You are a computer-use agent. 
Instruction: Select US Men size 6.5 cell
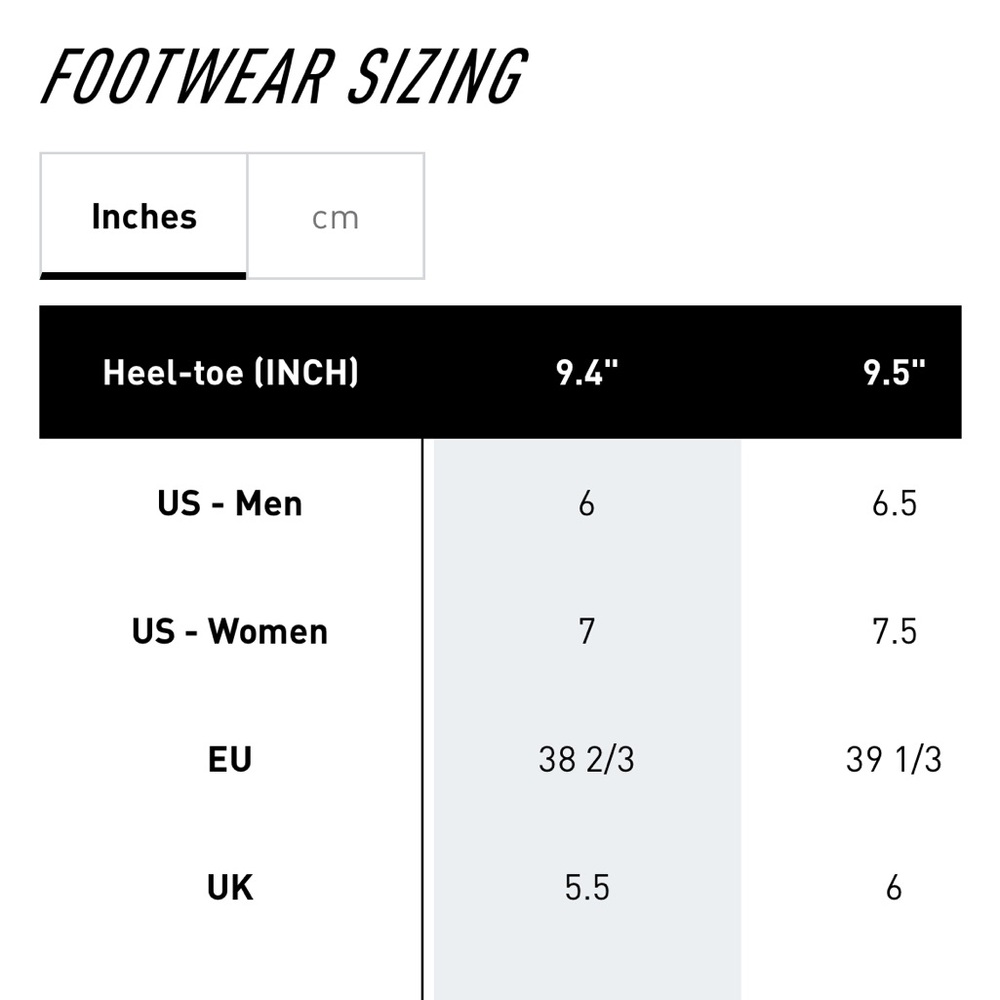[894, 503]
